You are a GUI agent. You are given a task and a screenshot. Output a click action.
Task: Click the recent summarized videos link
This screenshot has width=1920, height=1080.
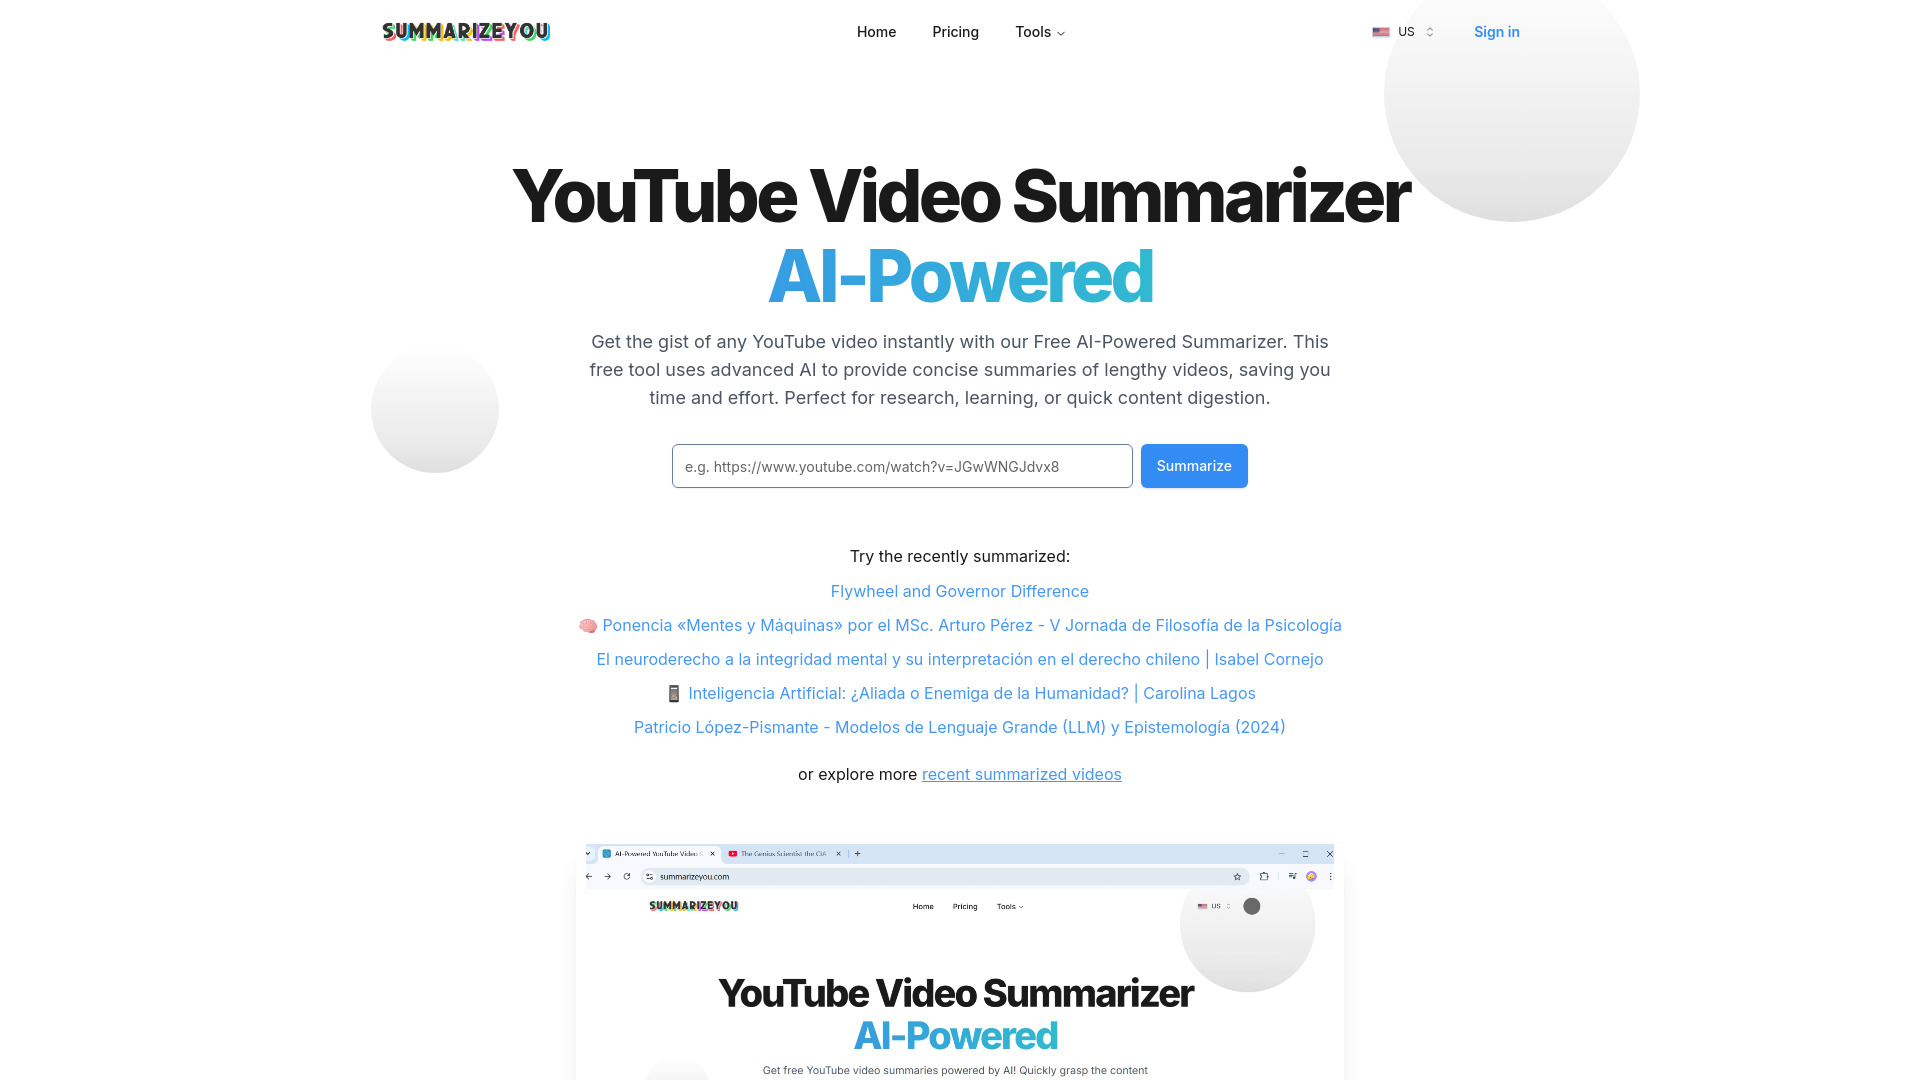[x=1022, y=774]
